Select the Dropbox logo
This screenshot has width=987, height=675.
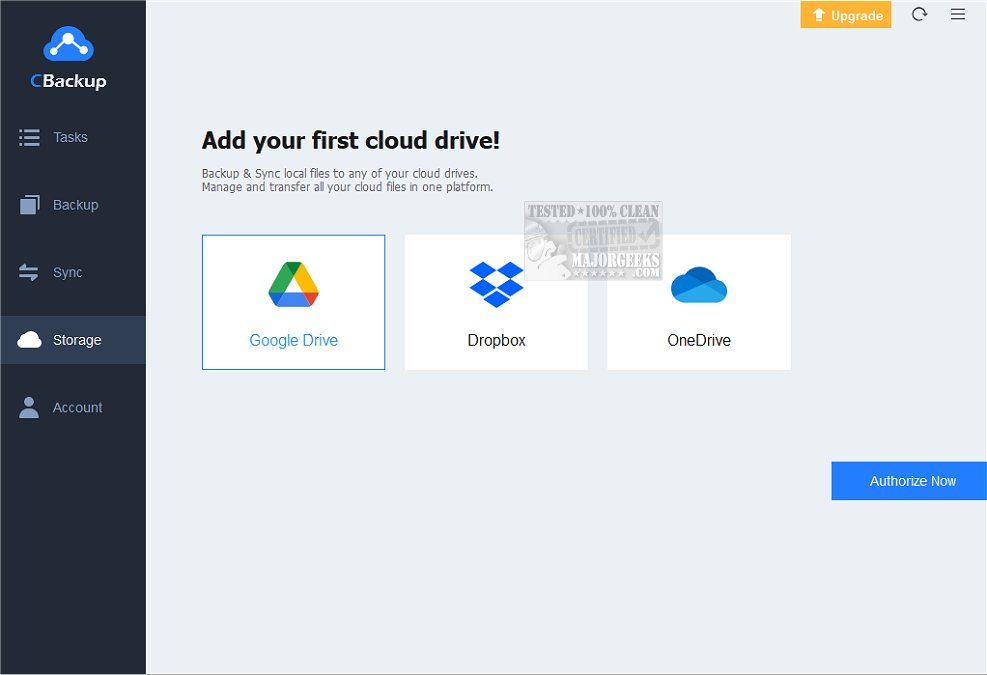pyautogui.click(x=496, y=285)
